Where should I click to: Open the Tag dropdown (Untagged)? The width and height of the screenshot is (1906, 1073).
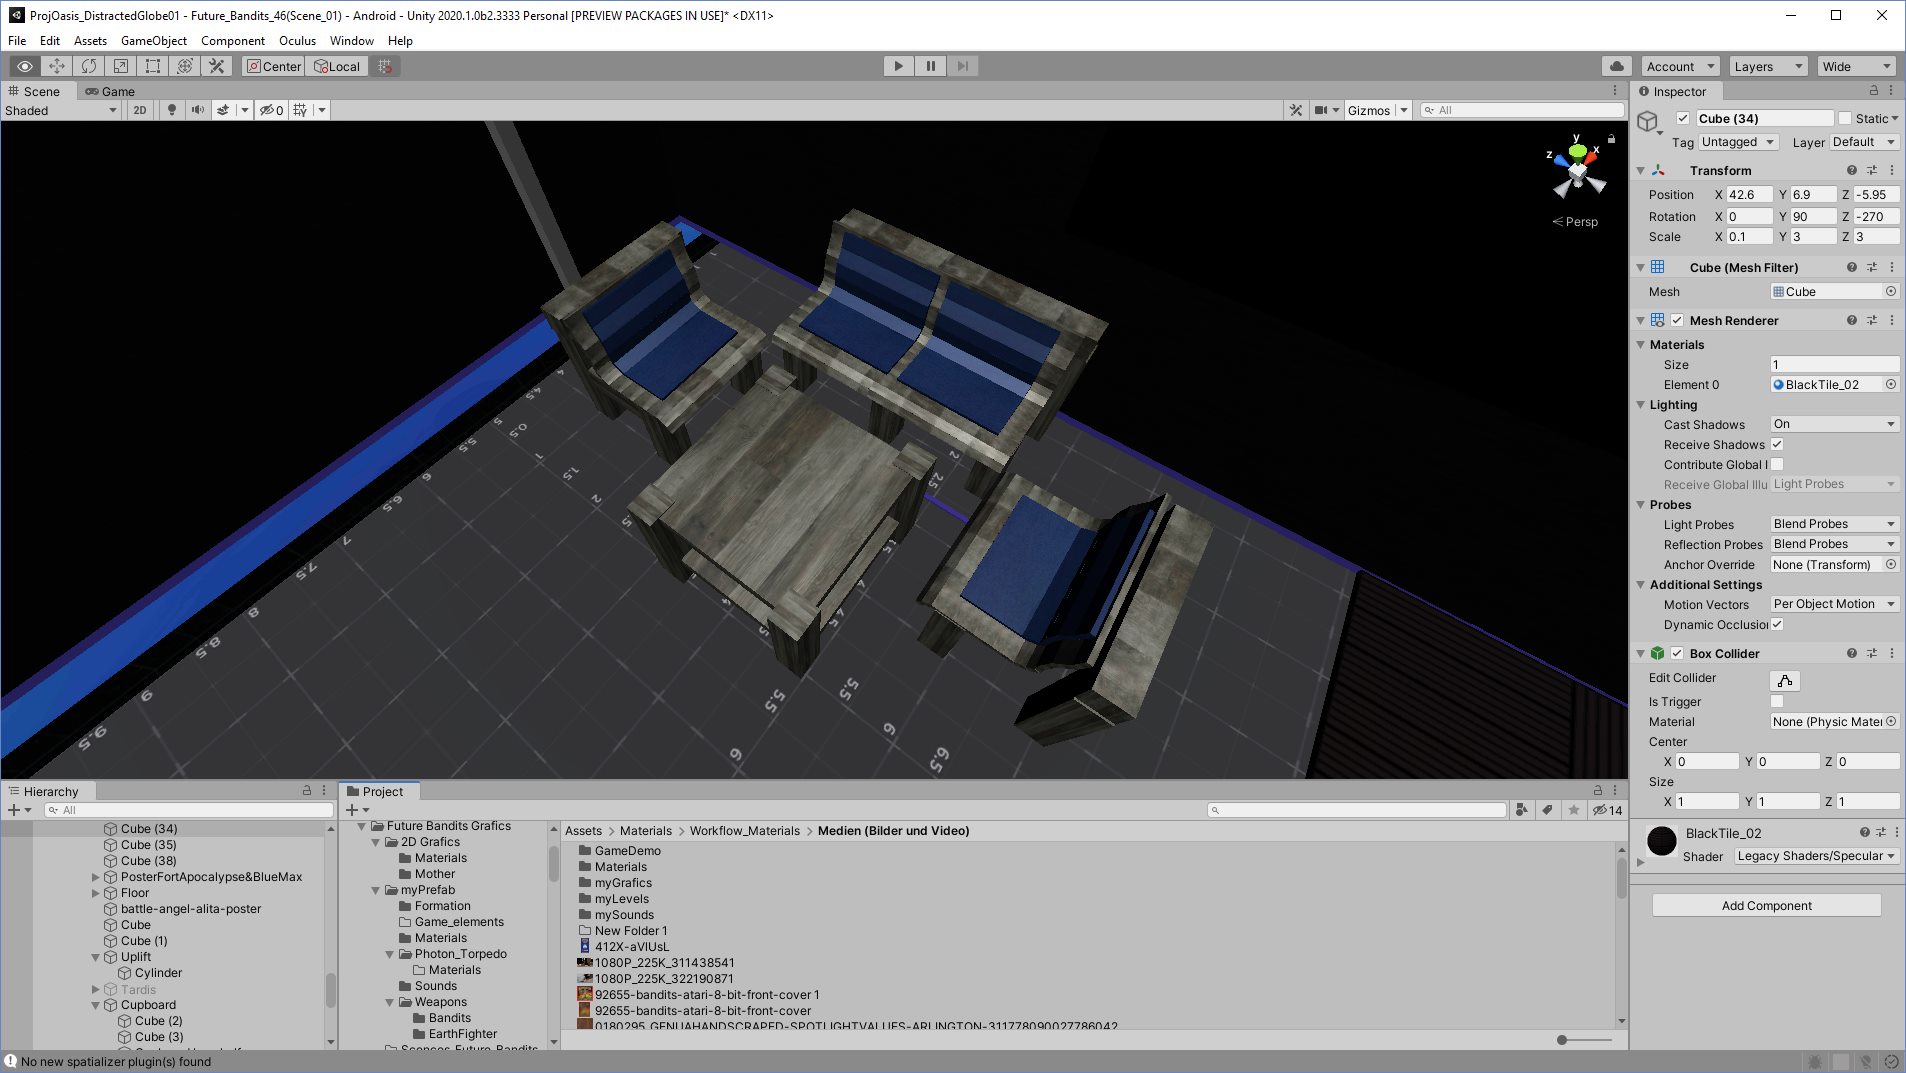coord(1738,142)
